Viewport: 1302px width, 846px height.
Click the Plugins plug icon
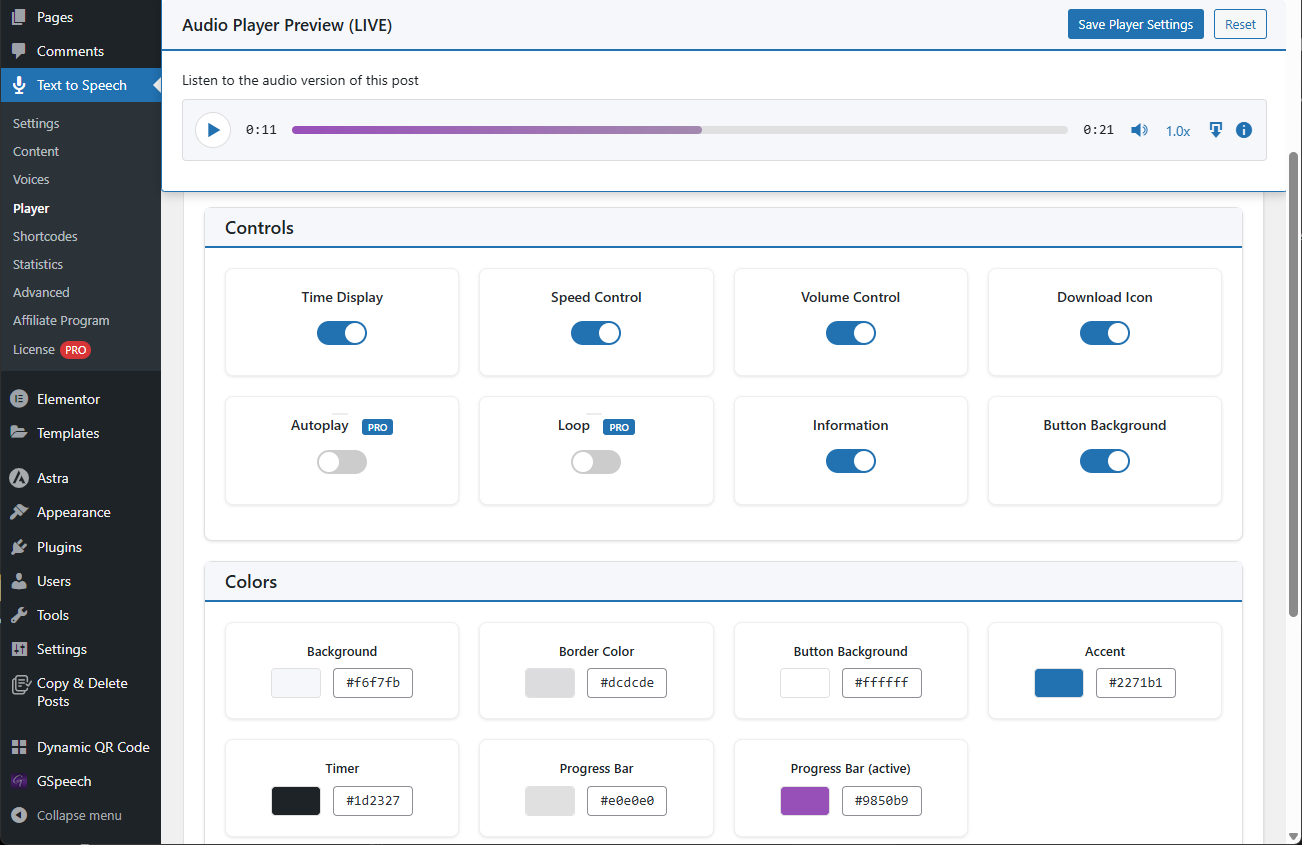click(x=19, y=547)
